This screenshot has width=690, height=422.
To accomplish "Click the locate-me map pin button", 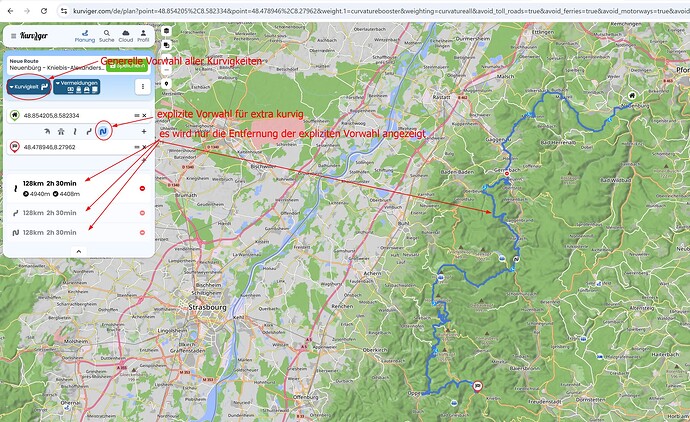I will tap(166, 84).
